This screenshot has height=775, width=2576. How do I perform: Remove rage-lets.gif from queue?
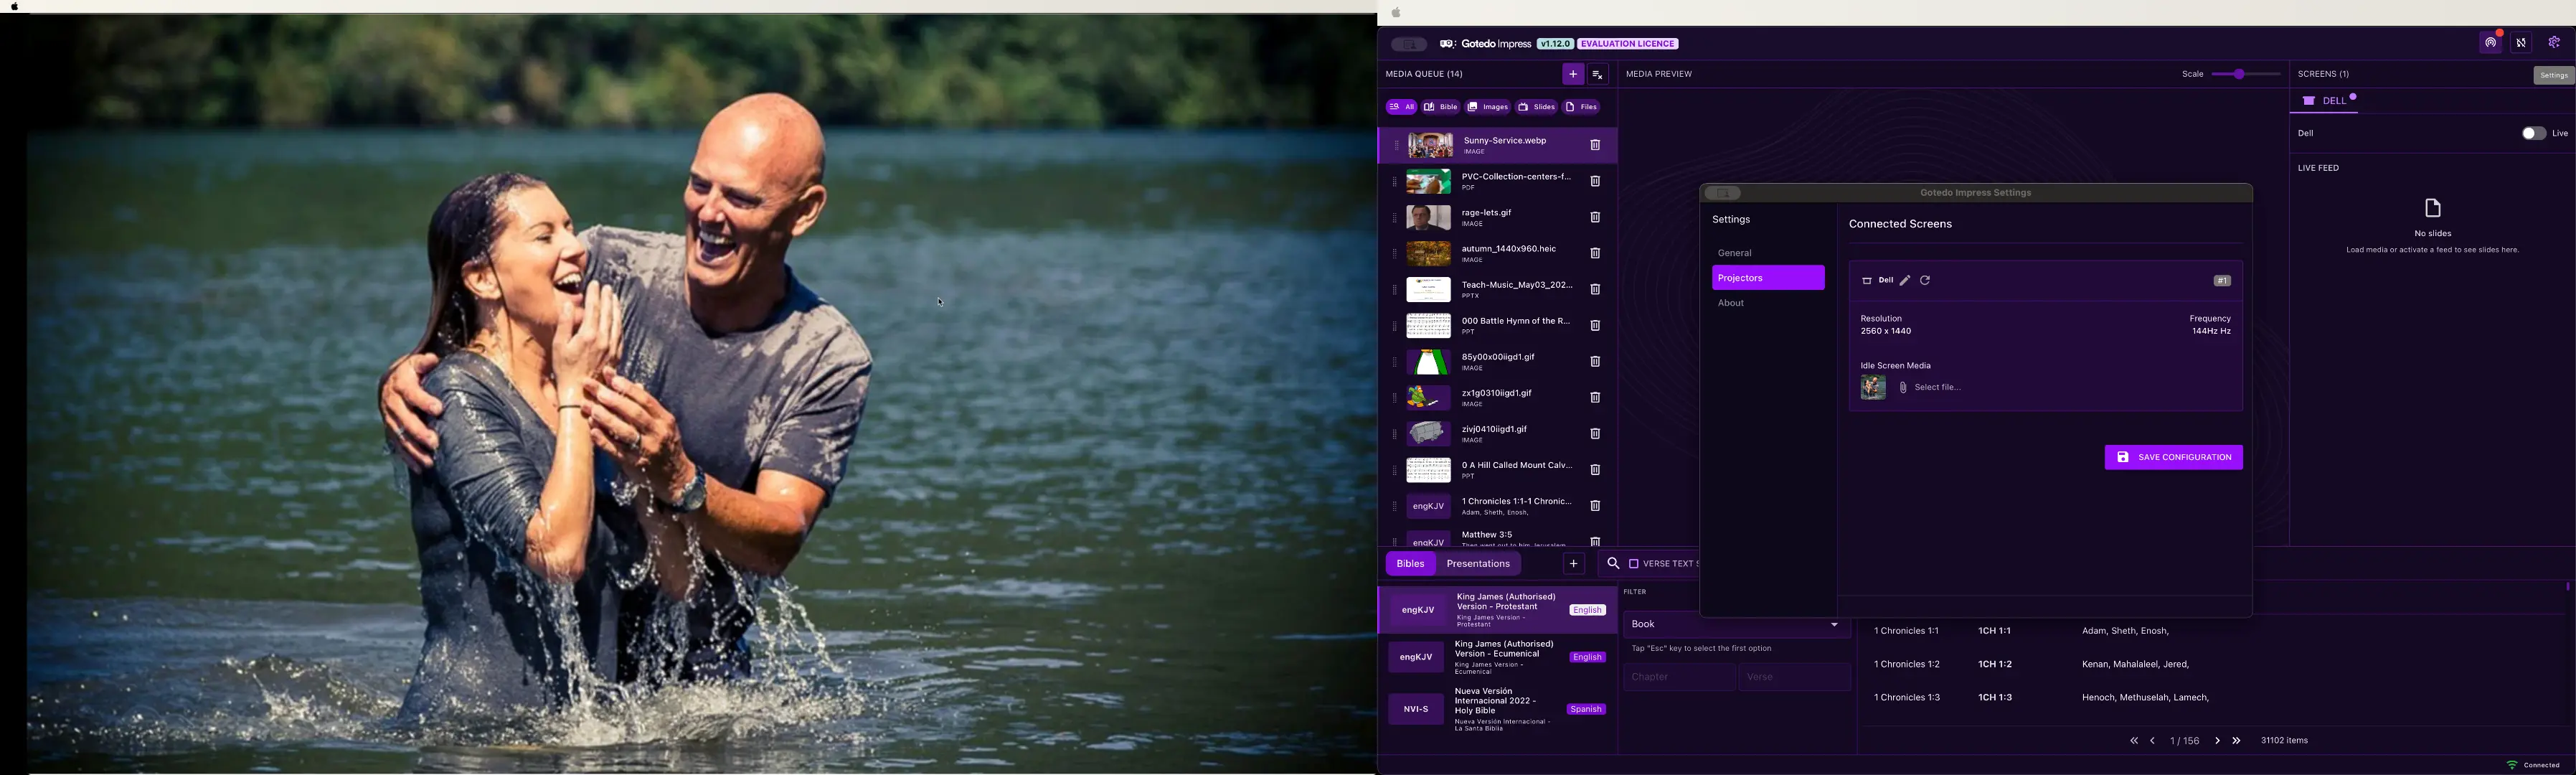click(1596, 218)
